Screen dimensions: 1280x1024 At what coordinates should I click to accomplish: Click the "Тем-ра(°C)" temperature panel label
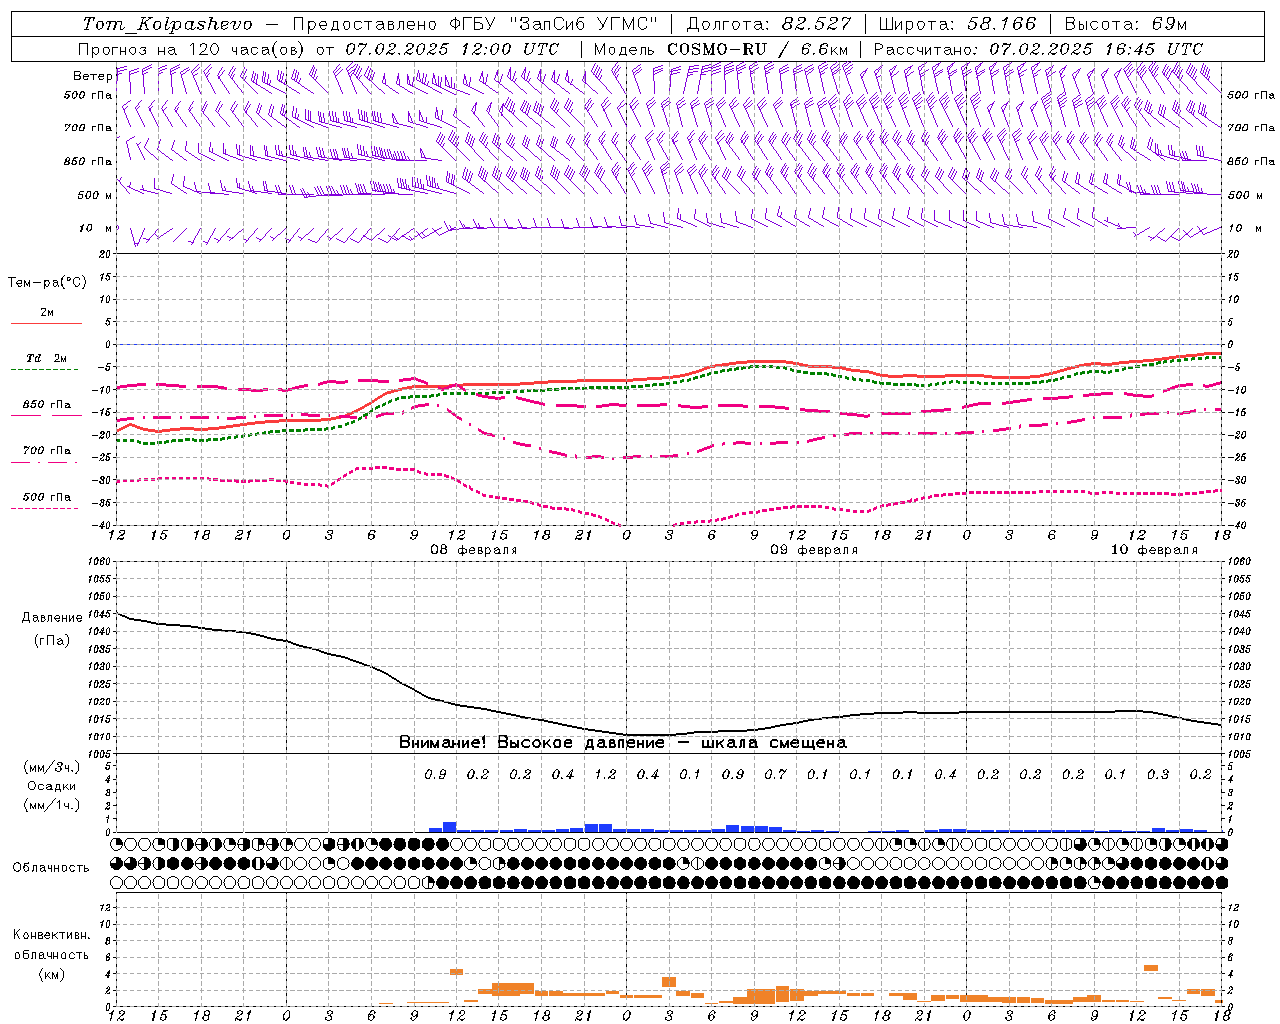pos(47,283)
